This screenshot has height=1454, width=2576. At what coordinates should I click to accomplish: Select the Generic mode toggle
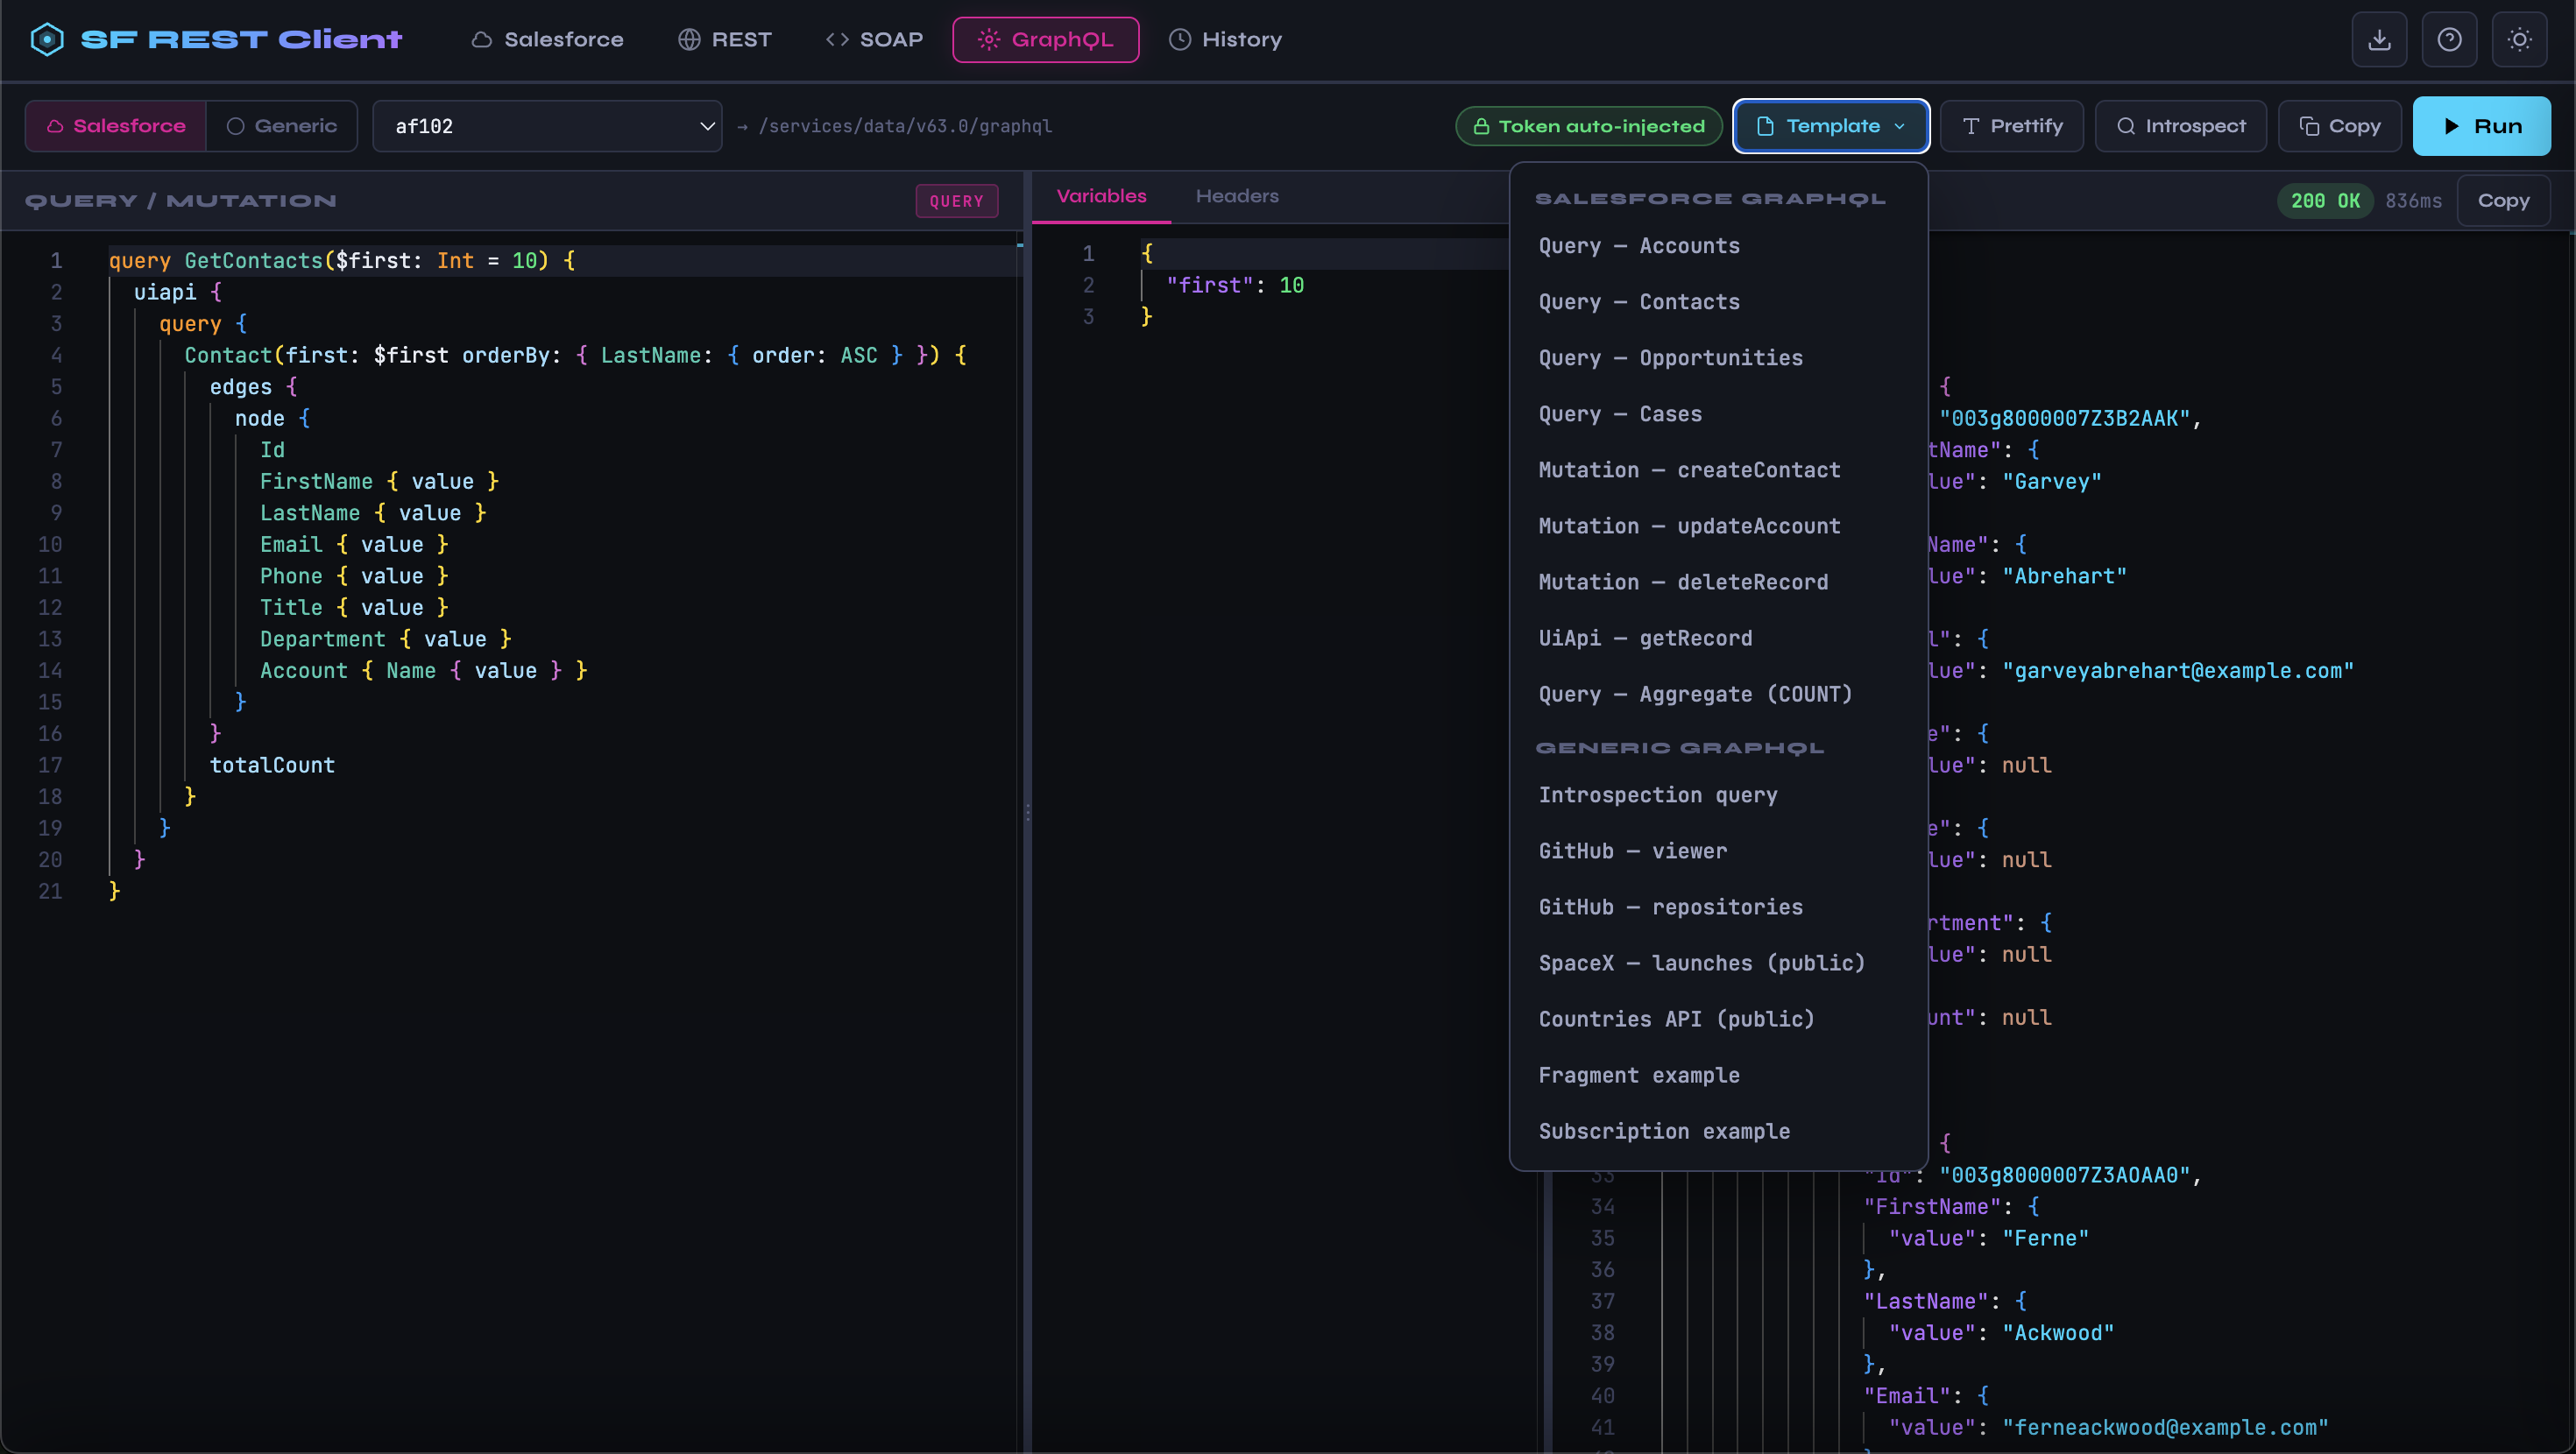[282, 126]
